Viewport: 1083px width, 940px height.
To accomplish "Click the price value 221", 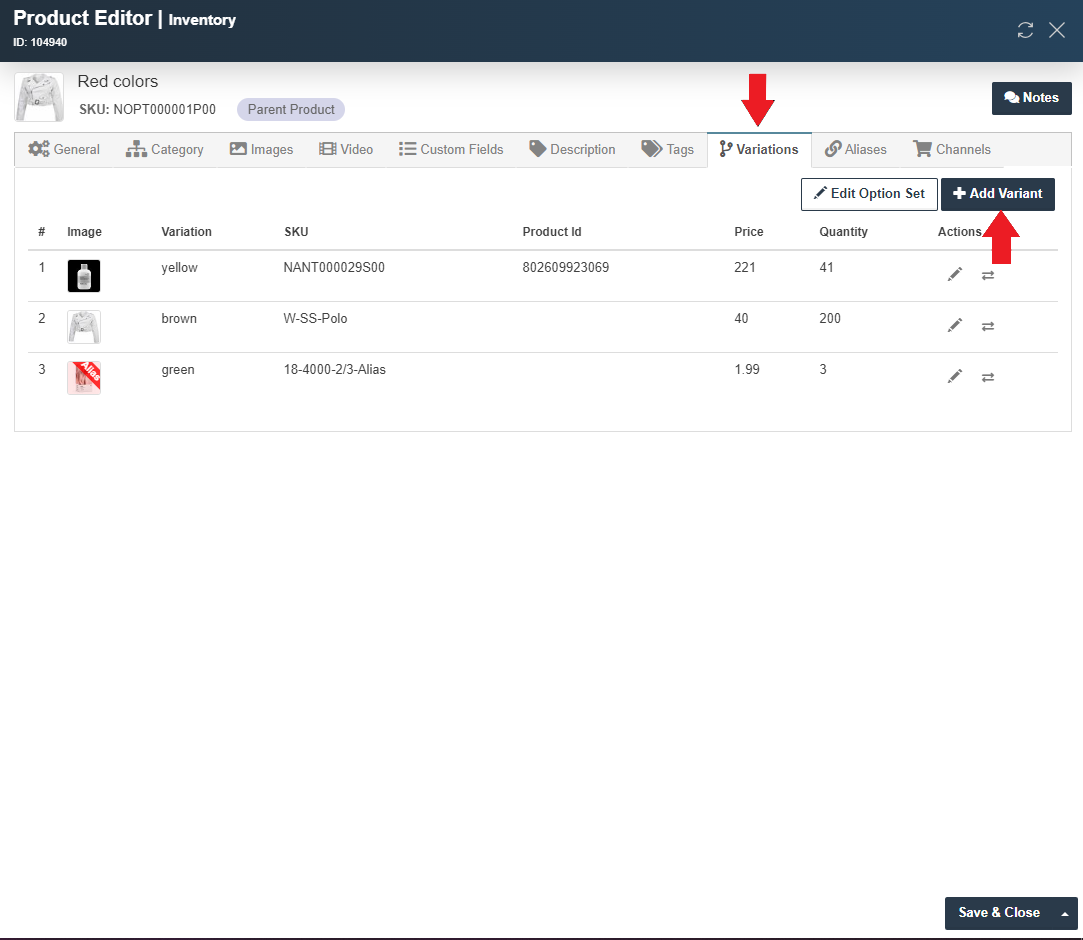I will pyautogui.click(x=745, y=268).
